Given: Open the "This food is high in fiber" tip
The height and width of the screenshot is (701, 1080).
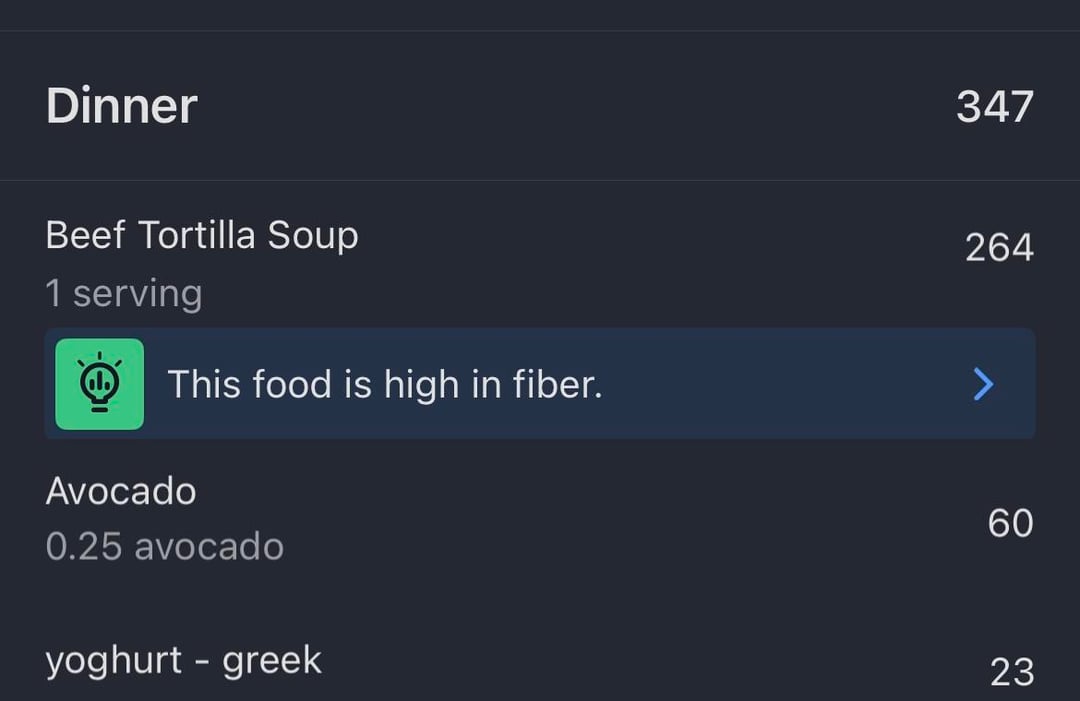Looking at the screenshot, I should coord(385,384).
